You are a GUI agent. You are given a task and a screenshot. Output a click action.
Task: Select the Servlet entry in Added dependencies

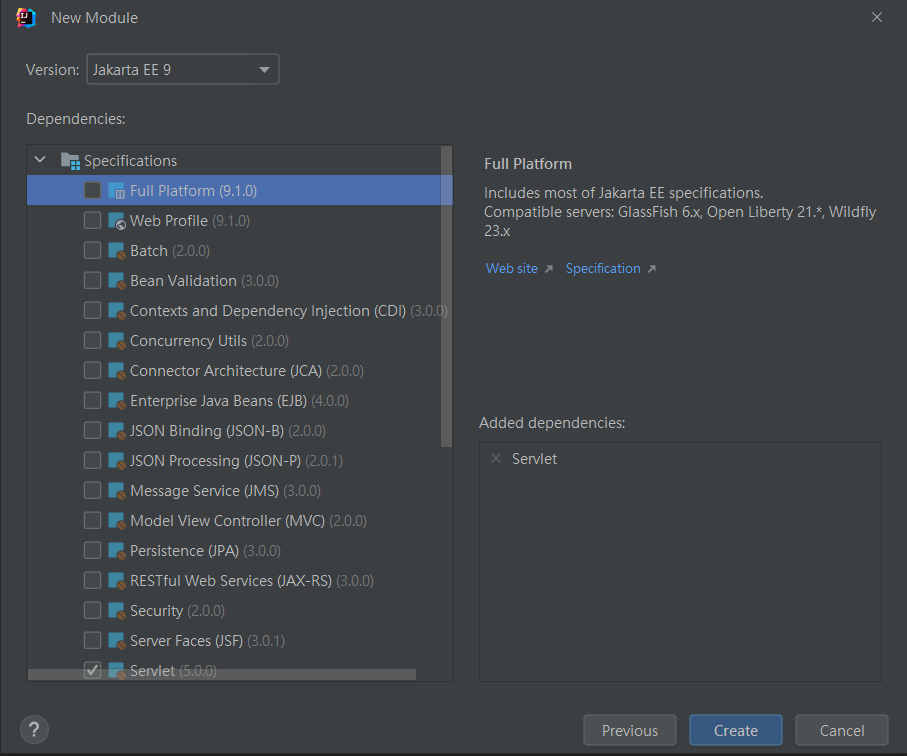(x=534, y=459)
